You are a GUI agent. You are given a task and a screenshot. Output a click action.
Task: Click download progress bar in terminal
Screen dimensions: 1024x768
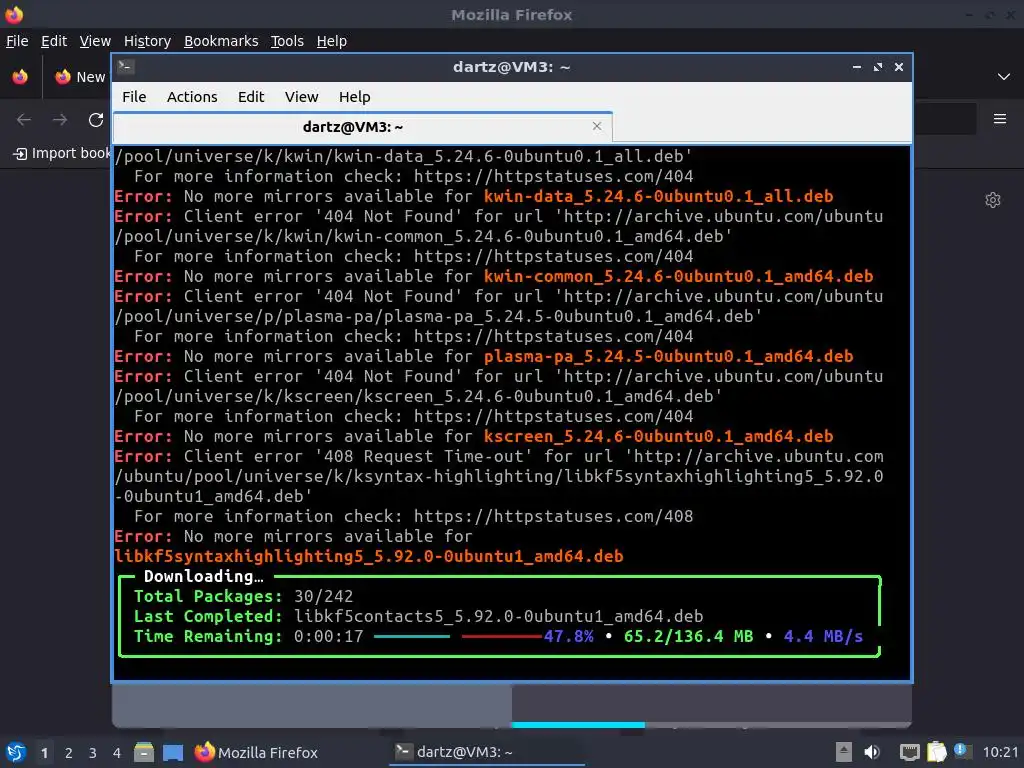pyautogui.click(x=458, y=636)
